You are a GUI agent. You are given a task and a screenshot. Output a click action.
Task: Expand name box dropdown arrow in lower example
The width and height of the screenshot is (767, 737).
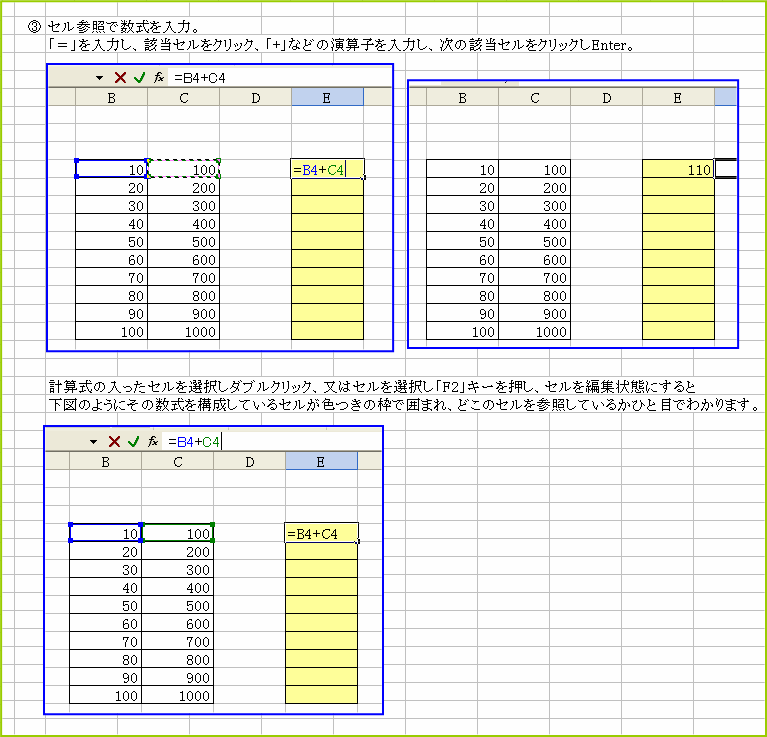click(93, 442)
